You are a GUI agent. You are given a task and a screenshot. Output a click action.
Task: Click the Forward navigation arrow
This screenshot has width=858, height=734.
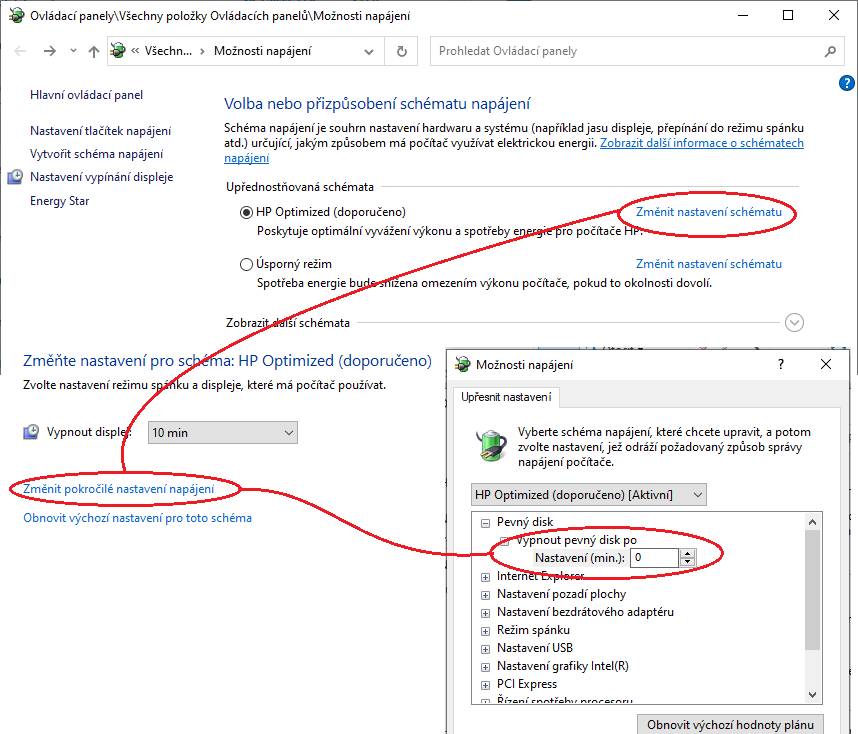tap(50, 51)
